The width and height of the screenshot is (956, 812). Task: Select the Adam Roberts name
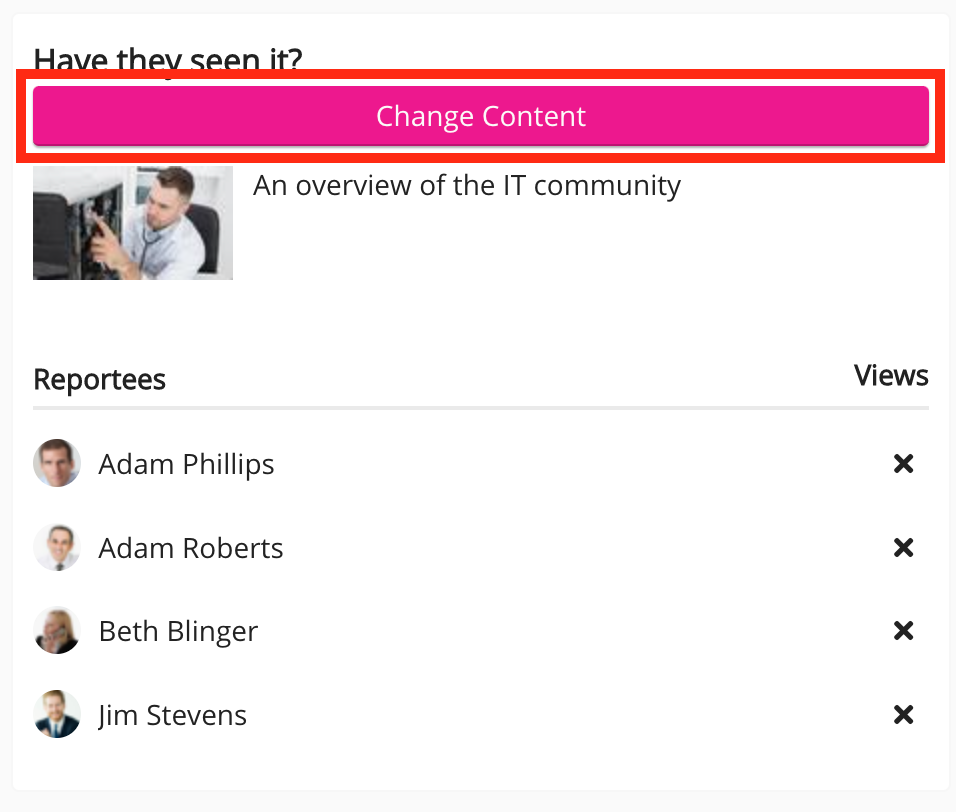pos(190,548)
